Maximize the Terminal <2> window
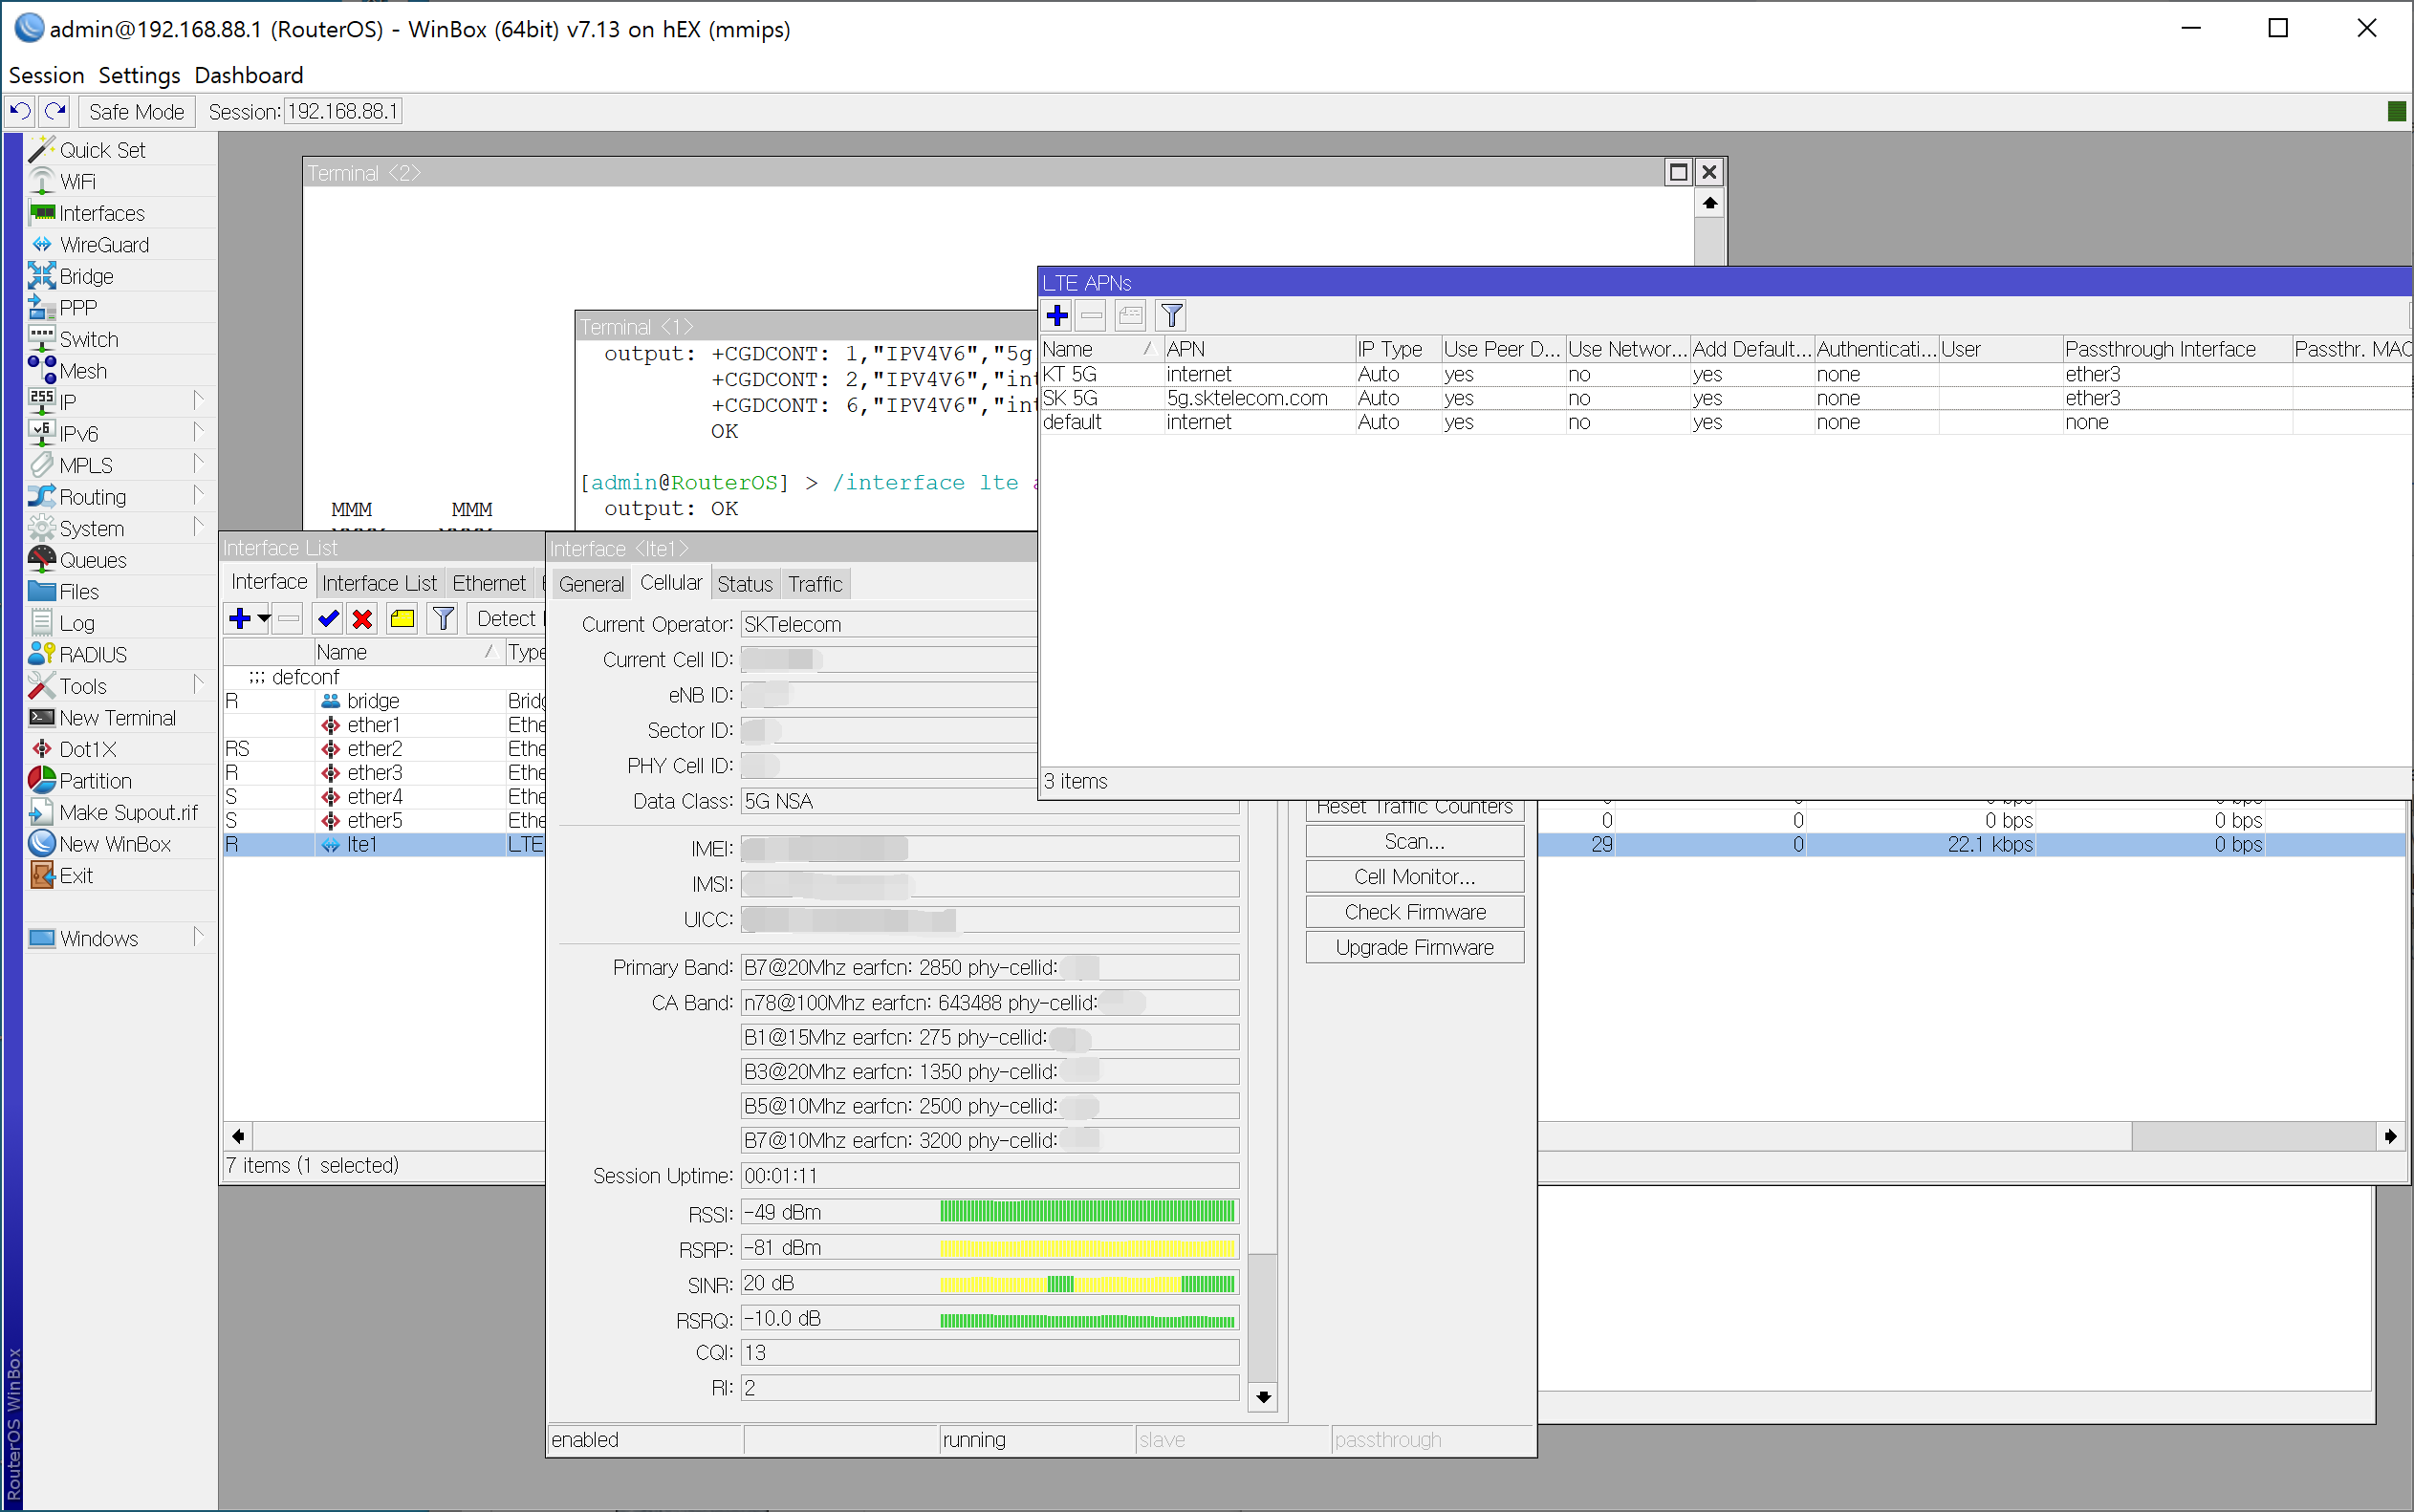The image size is (2414, 1512). coord(1678,172)
